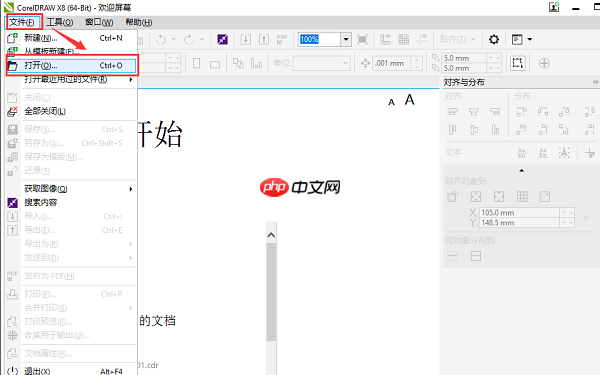This screenshot has width=600, height=375.
Task: Click Align Left icon in docker
Action: (x=453, y=112)
